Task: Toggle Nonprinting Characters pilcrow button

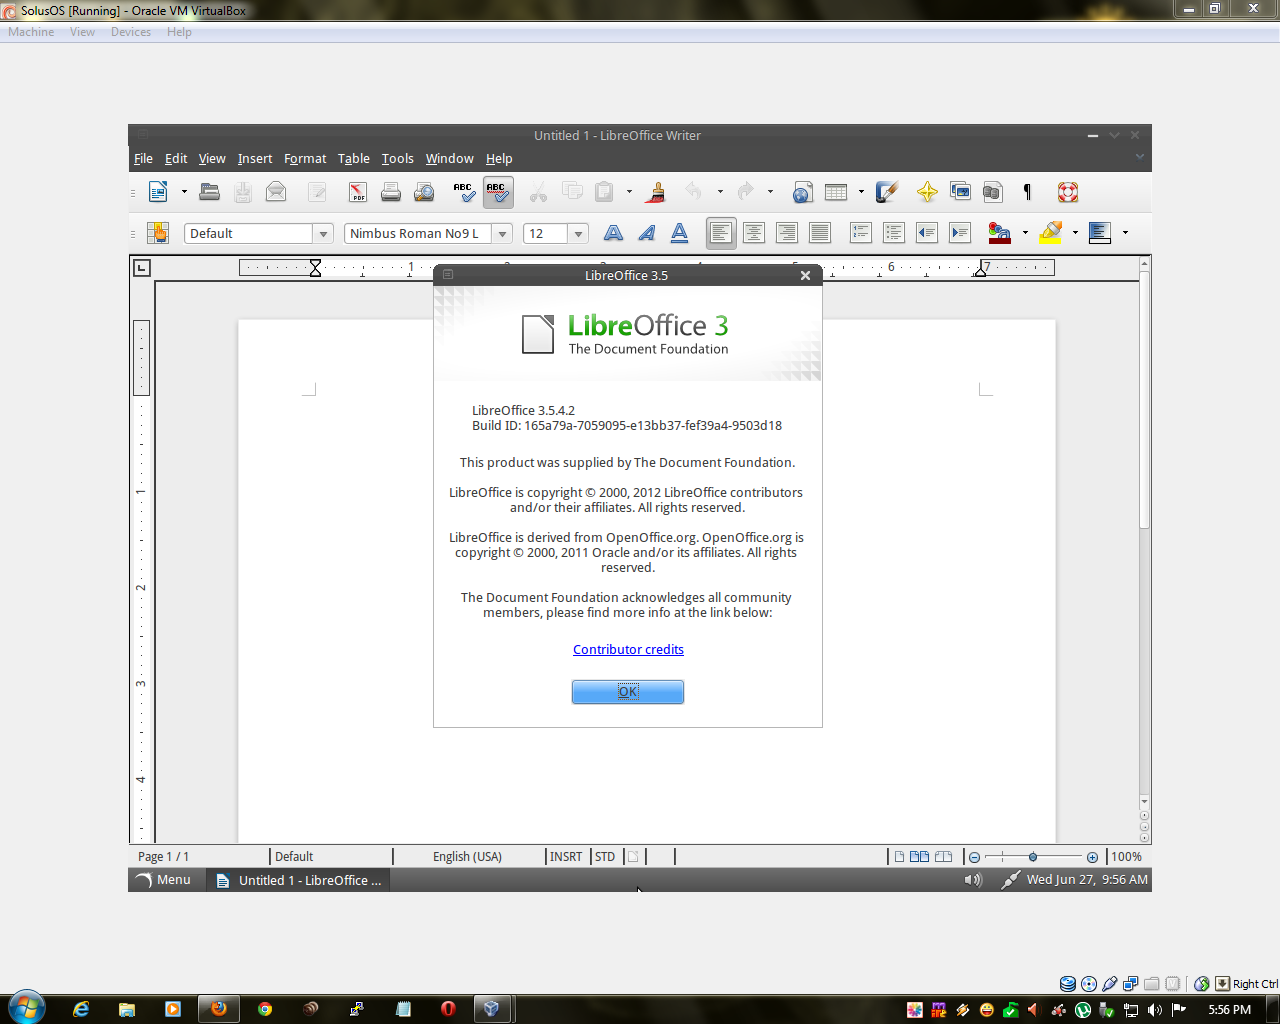Action: coord(1027,192)
